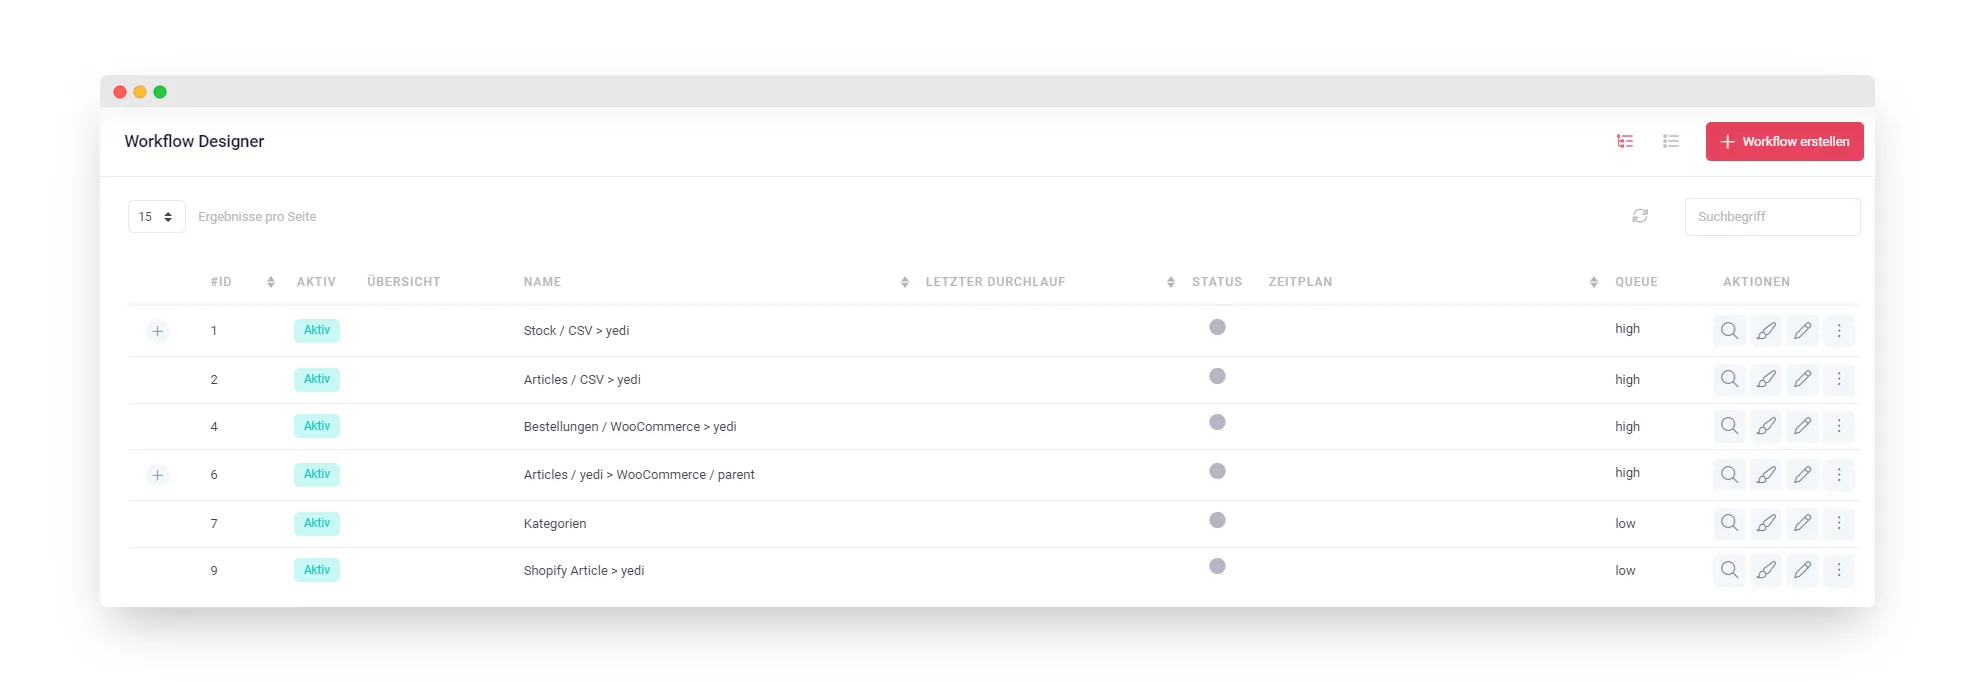Open brush designer for workflow ID 6
1975x682 pixels.
(1766, 474)
